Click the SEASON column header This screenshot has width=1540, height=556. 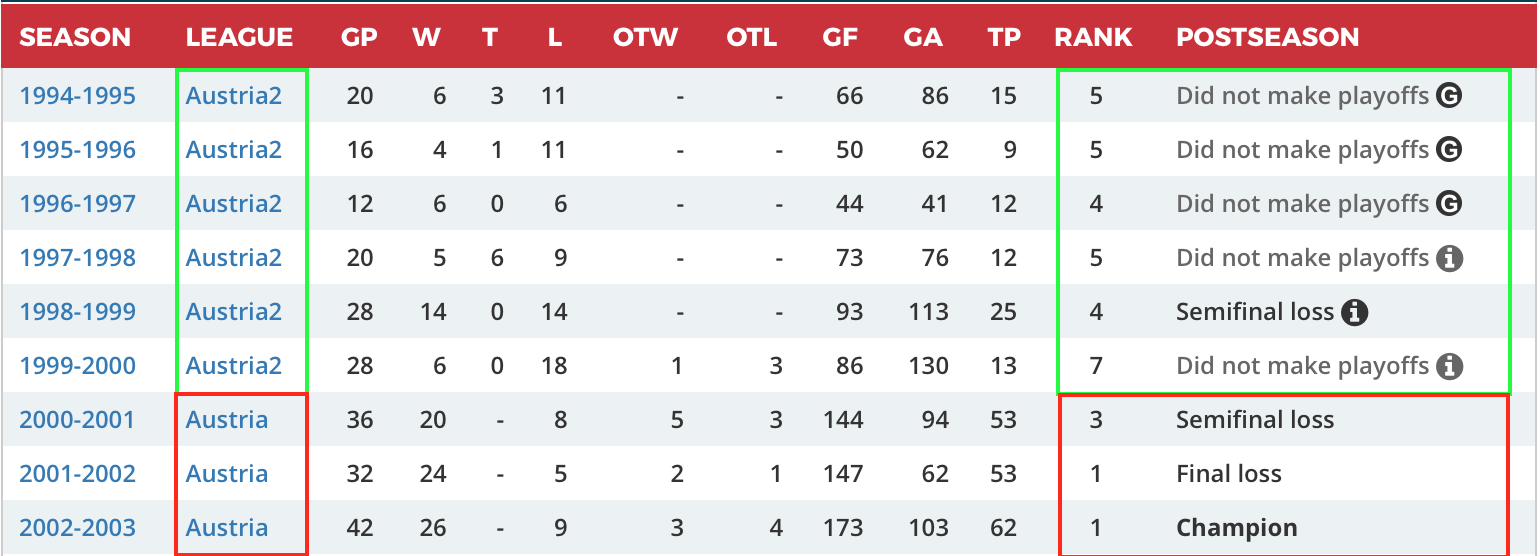click(75, 38)
